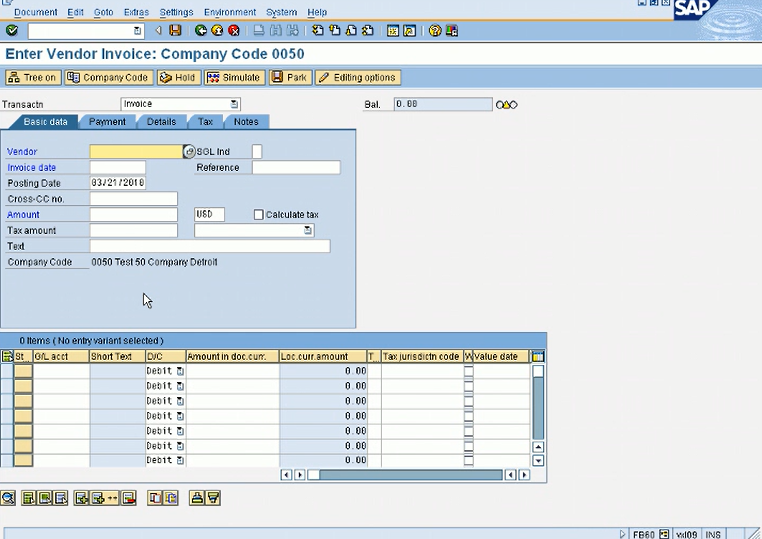The width and height of the screenshot is (762, 539).
Task: Open the command field history dropdown
Action: (x=138, y=31)
